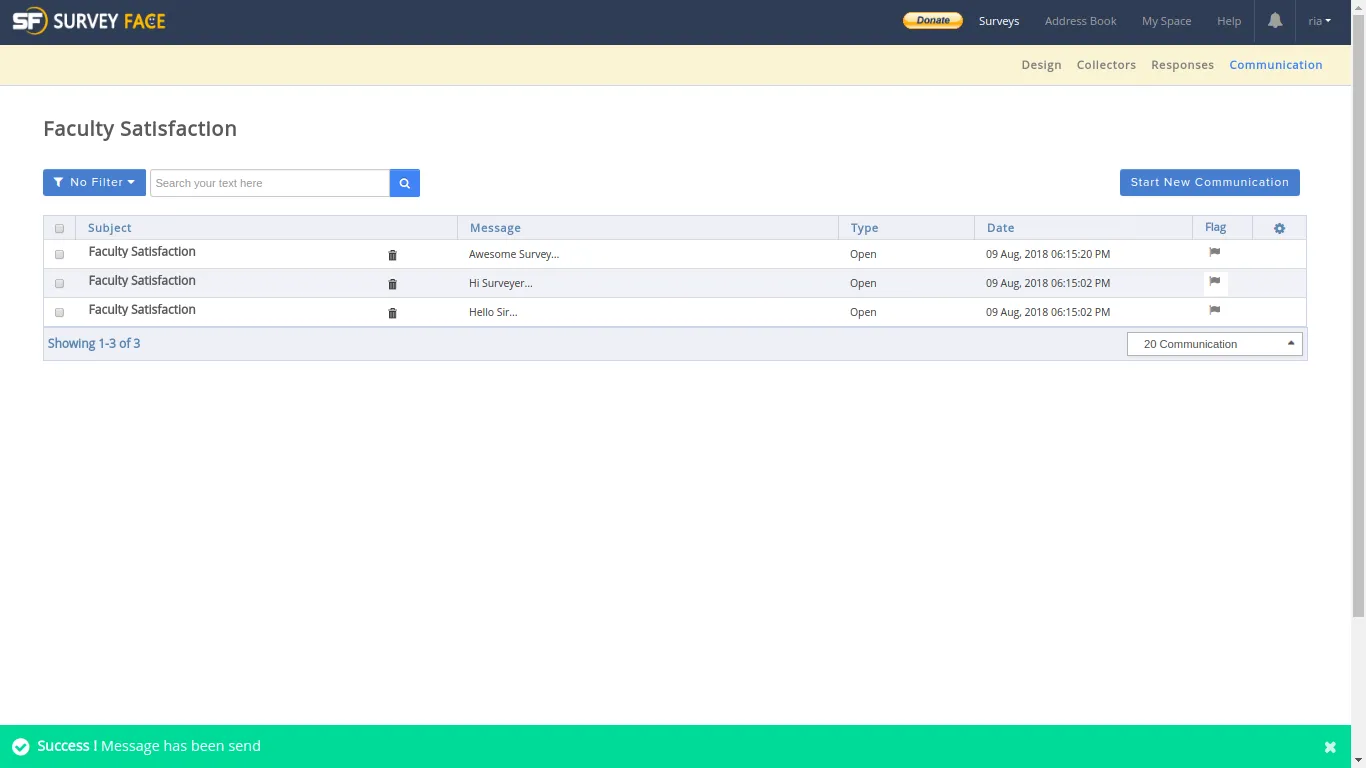Flag the "Awesome Survey..." communication
This screenshot has width=1366, height=768.
click(1214, 253)
